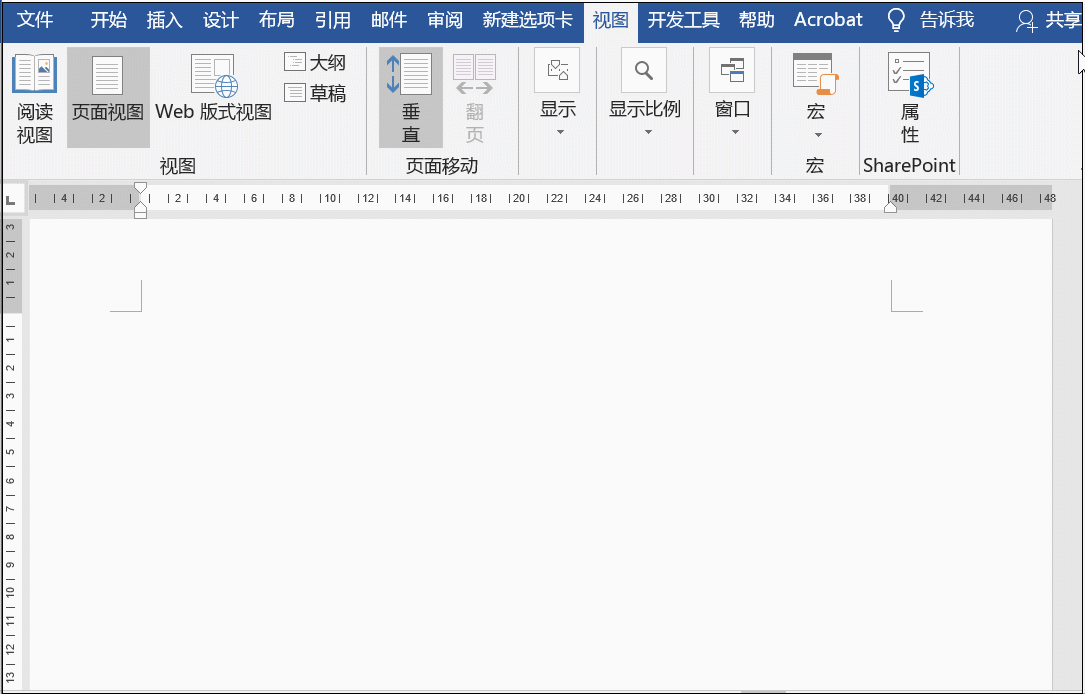The height and width of the screenshot is (694, 1085).
Task: Switch to the 开发工具 ribbon tab
Action: click(683, 19)
